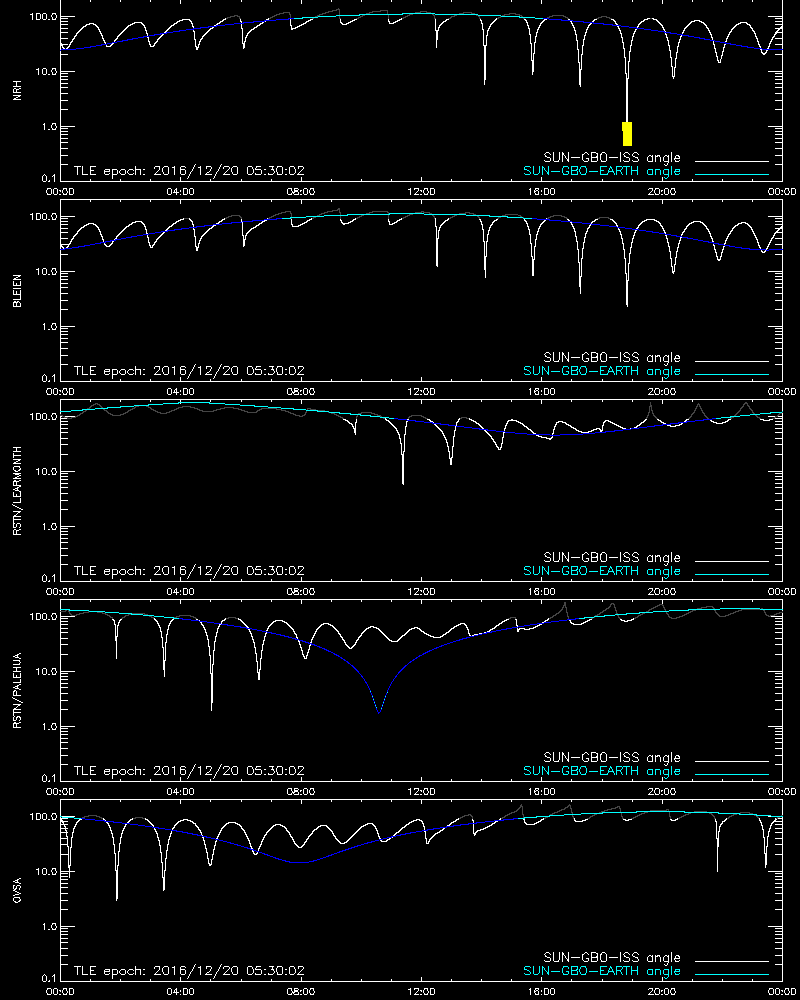Click SUN-GBO-EARTH angle legend in NRH panel

pos(602,171)
